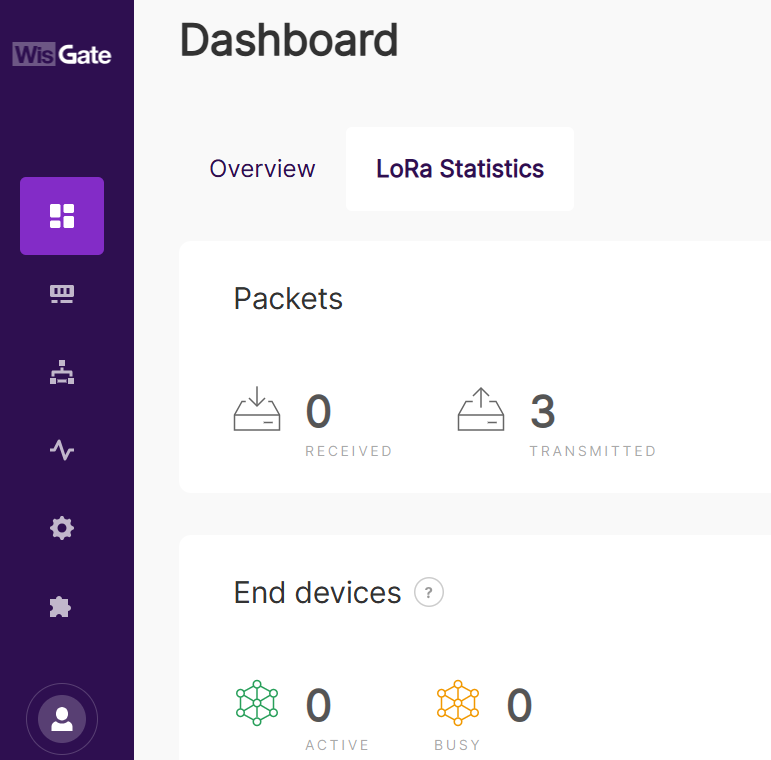Click the orange busy devices icon
Image resolution: width=771 pixels, height=760 pixels.
(458, 703)
